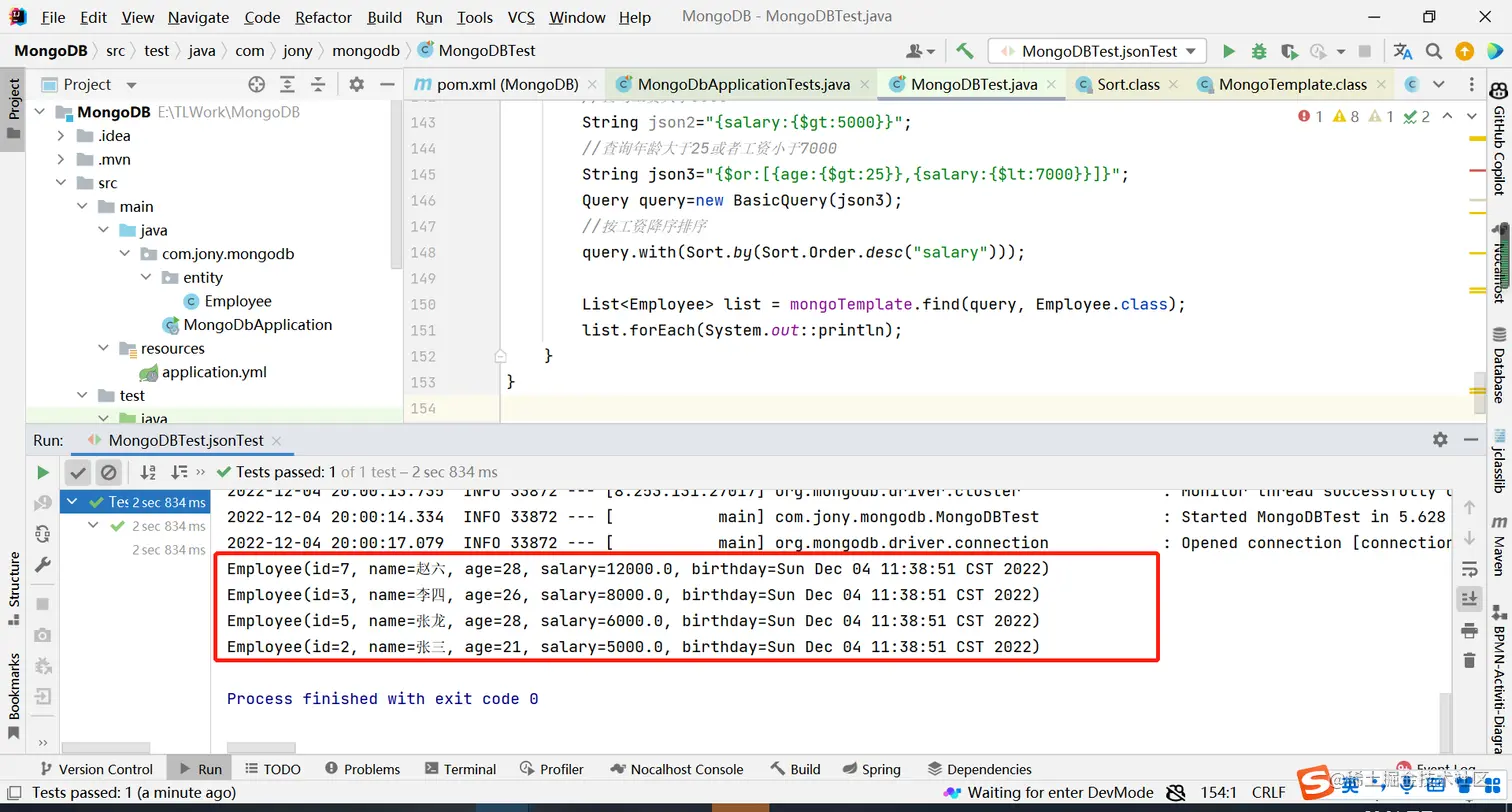Image resolution: width=1512 pixels, height=812 pixels.
Task: Toggle the Project tool window stripe button
Action: click(x=13, y=110)
